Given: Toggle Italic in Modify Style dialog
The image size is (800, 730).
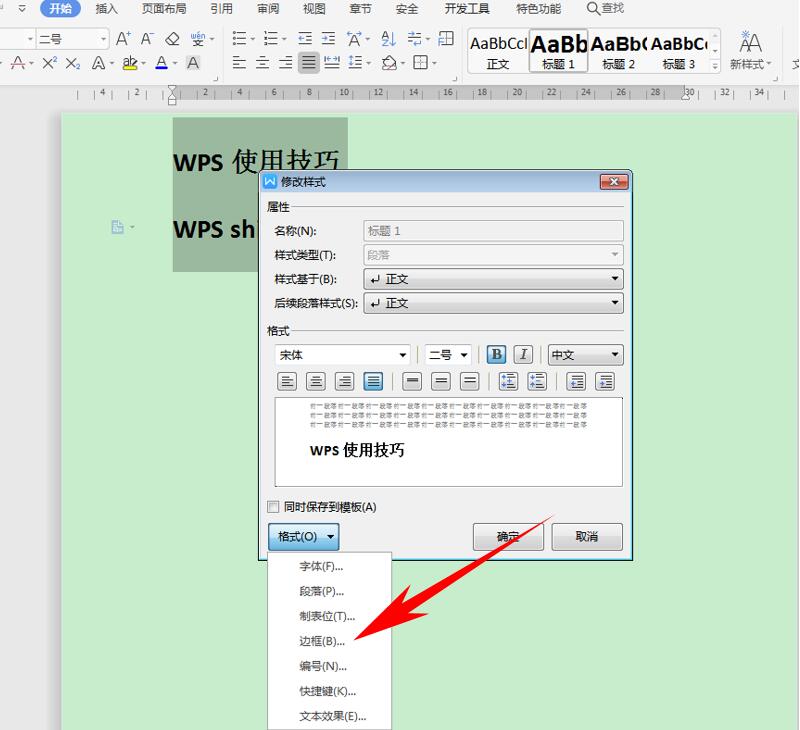Looking at the screenshot, I should (523, 355).
